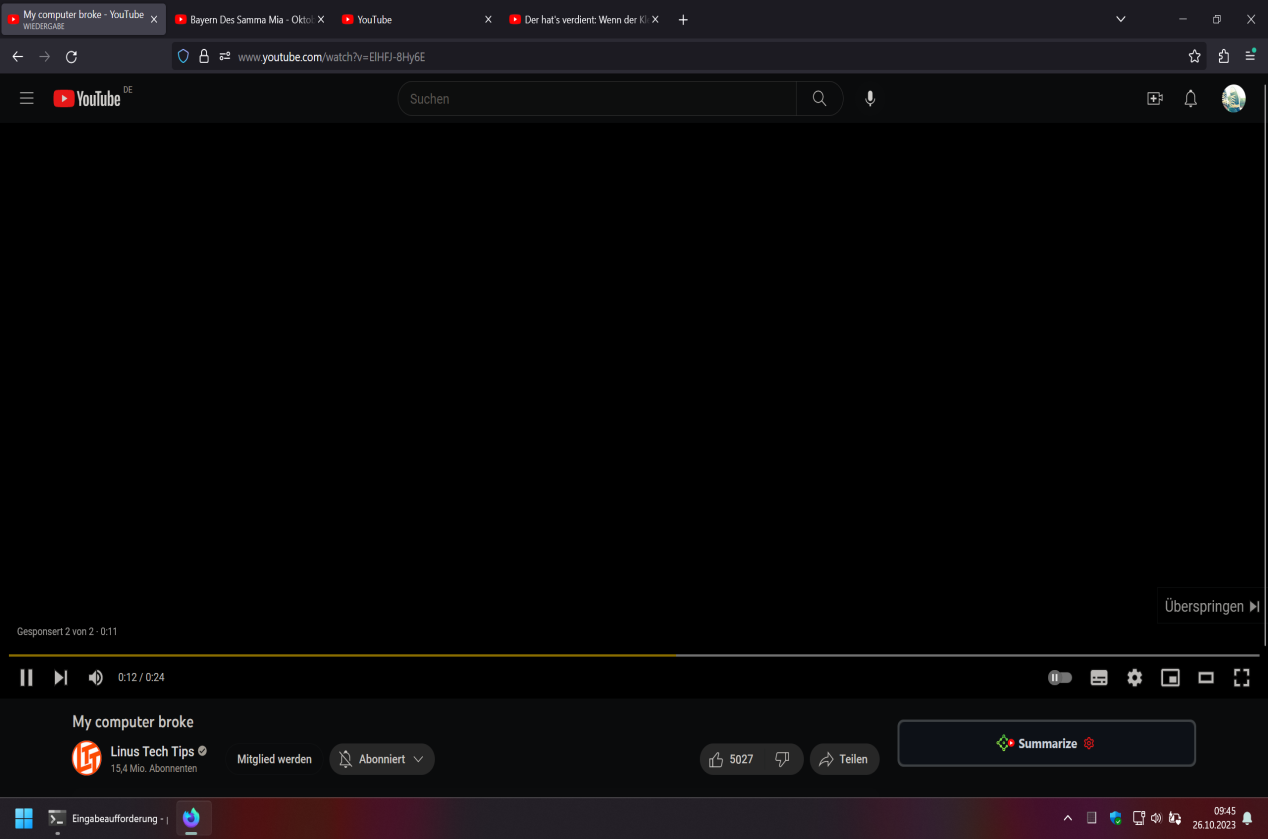Open the YouTube sidebar hamburger menu
1268x839 pixels.
(26, 98)
